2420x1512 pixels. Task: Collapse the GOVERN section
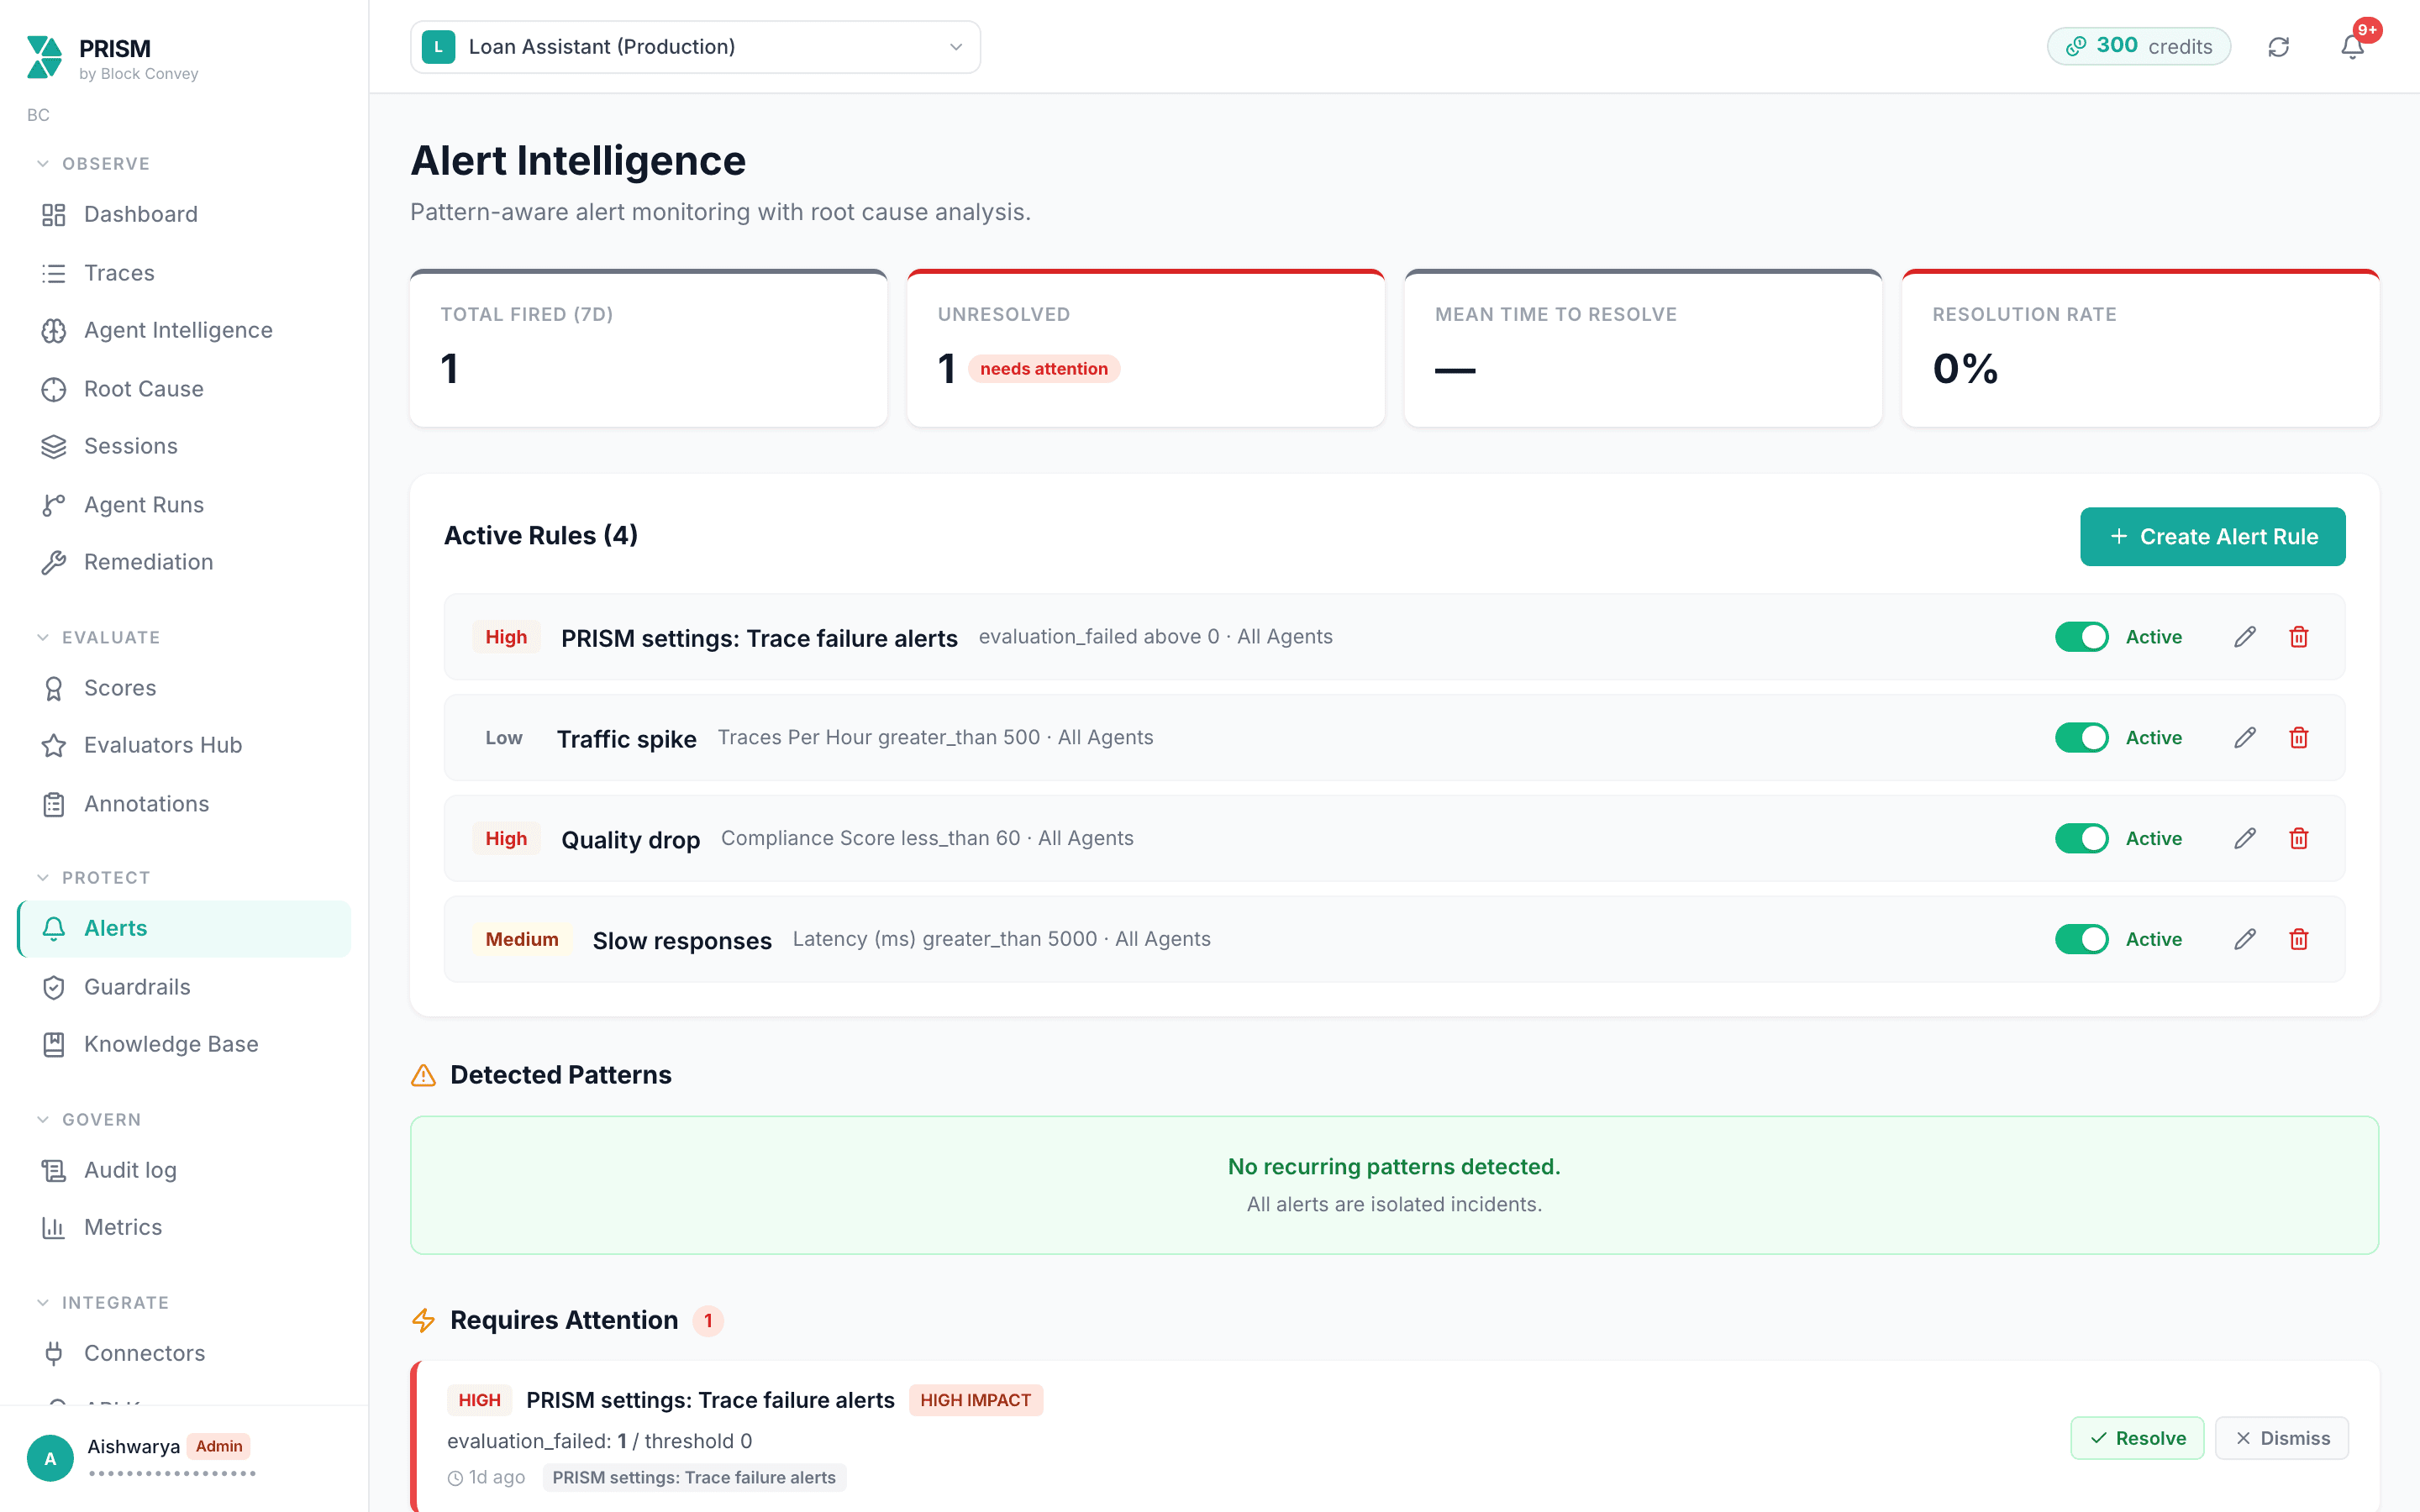click(89, 1120)
